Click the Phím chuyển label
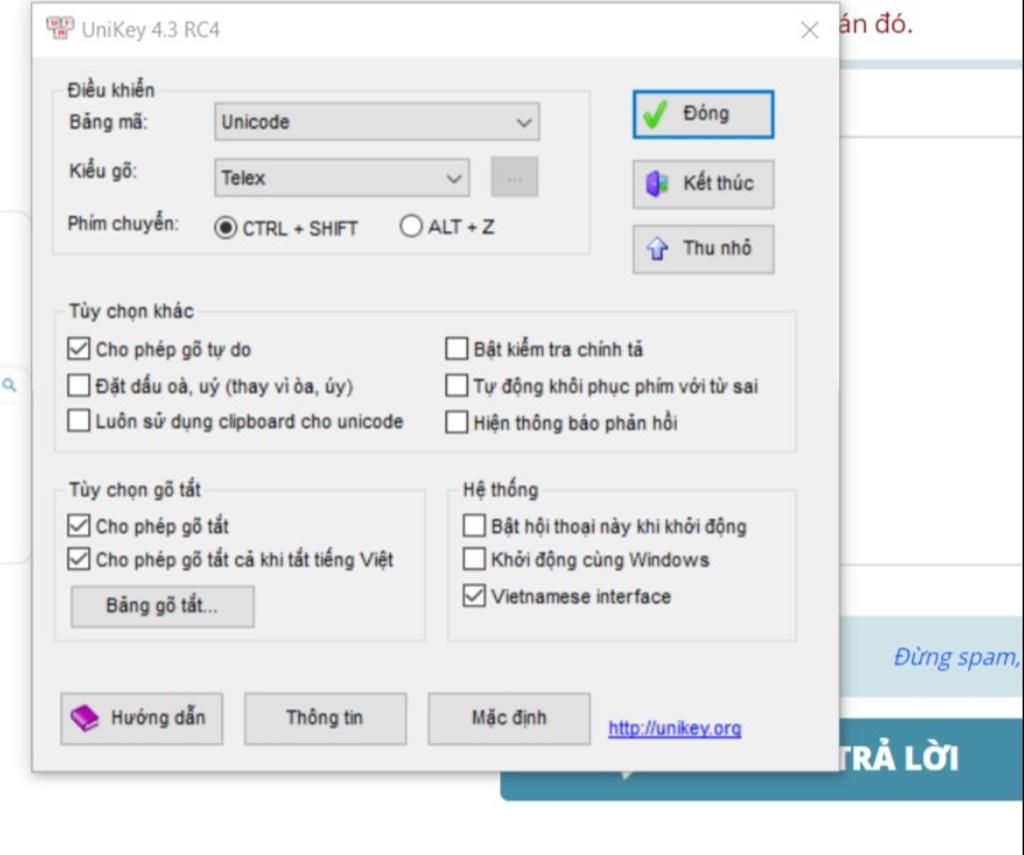This screenshot has width=1024, height=855. 123,223
